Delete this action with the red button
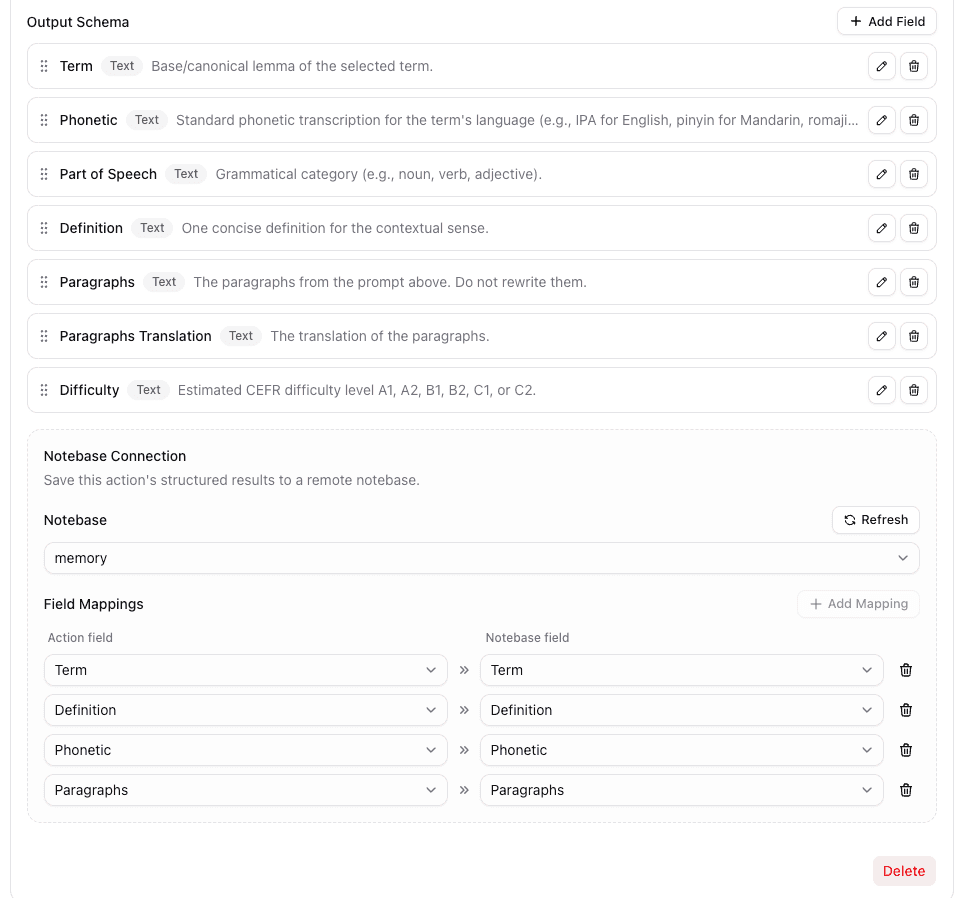 tap(903, 871)
